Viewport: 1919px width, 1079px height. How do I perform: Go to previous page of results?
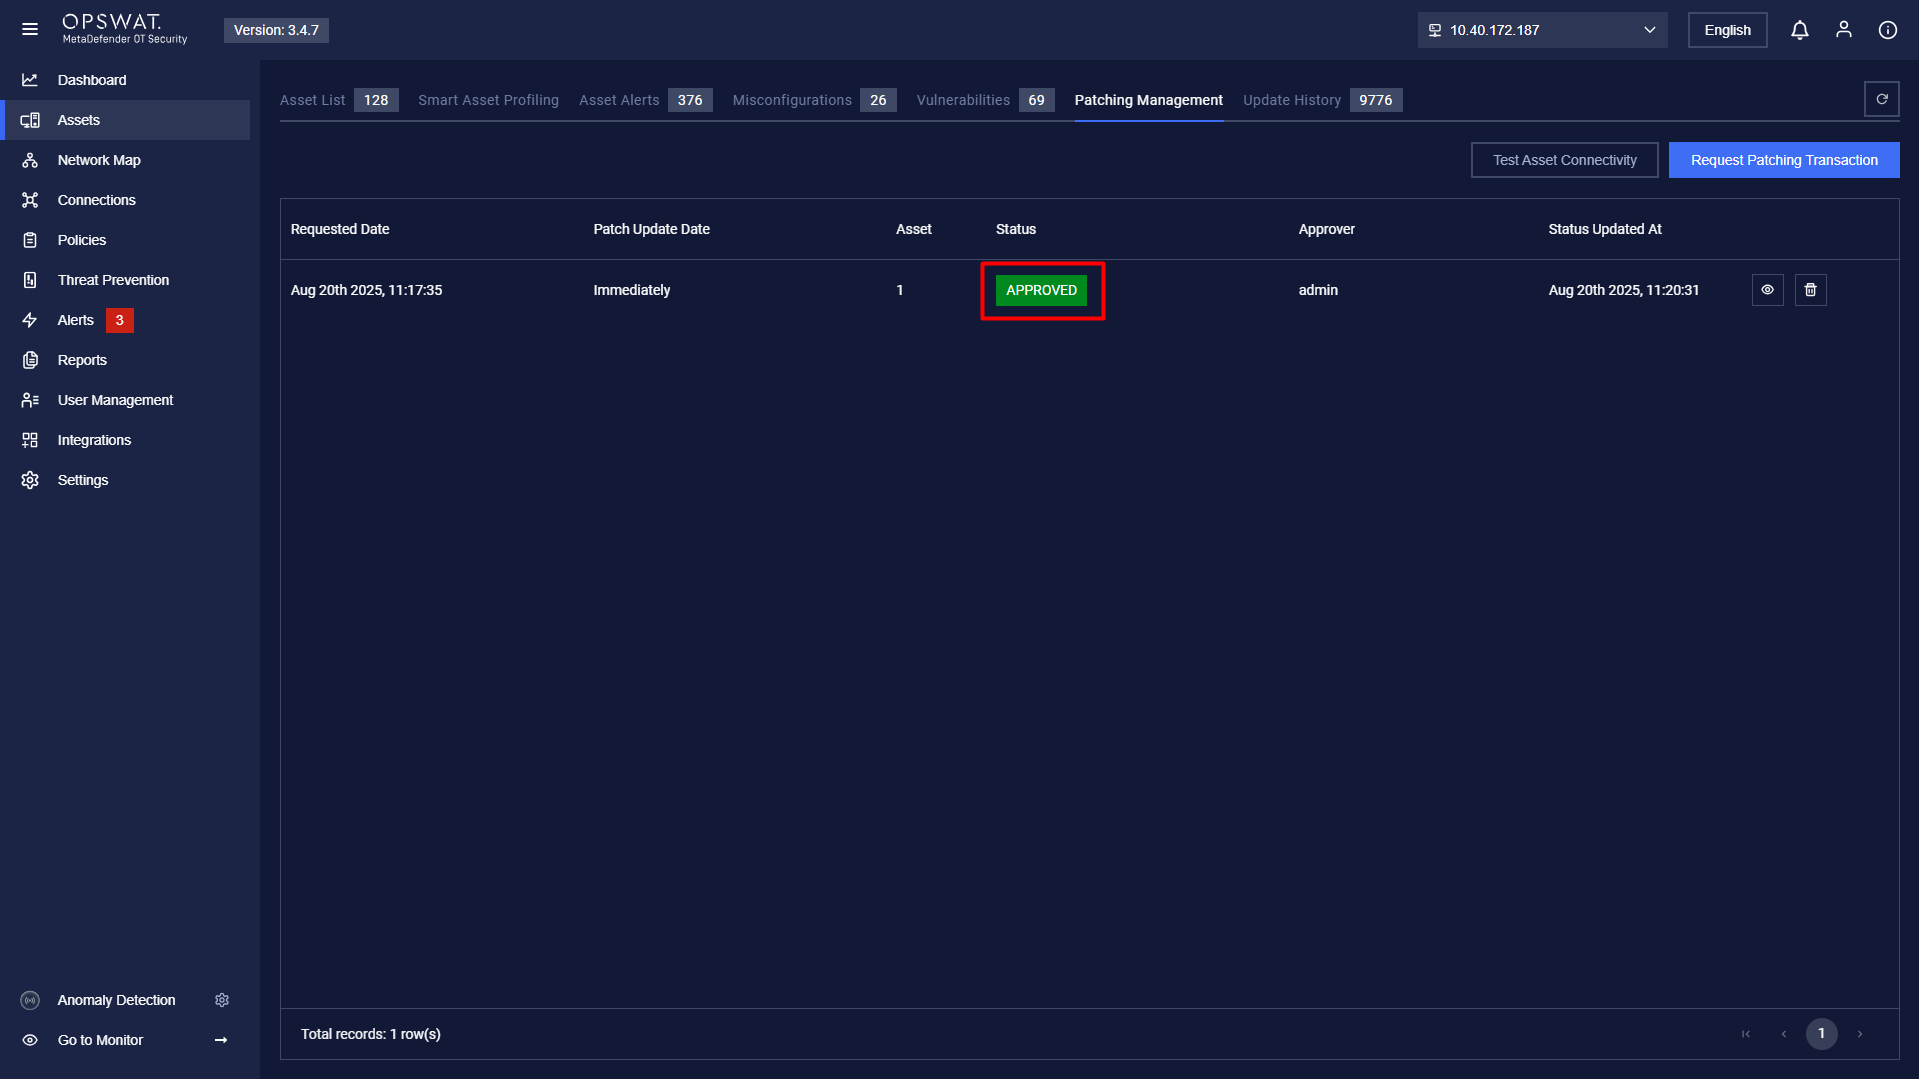[x=1783, y=1034]
